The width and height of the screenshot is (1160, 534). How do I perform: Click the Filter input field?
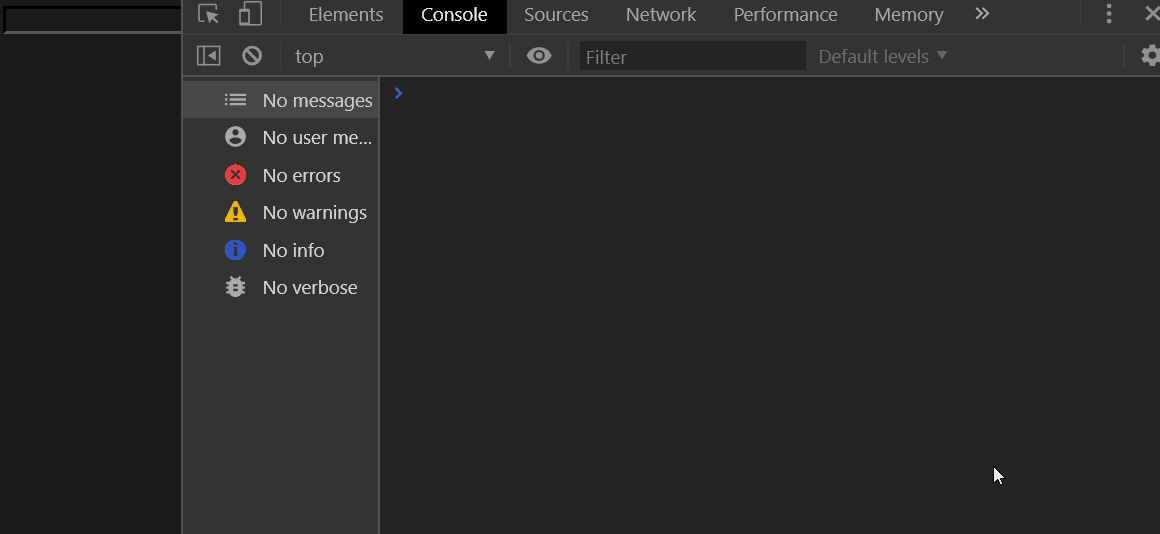(x=692, y=56)
